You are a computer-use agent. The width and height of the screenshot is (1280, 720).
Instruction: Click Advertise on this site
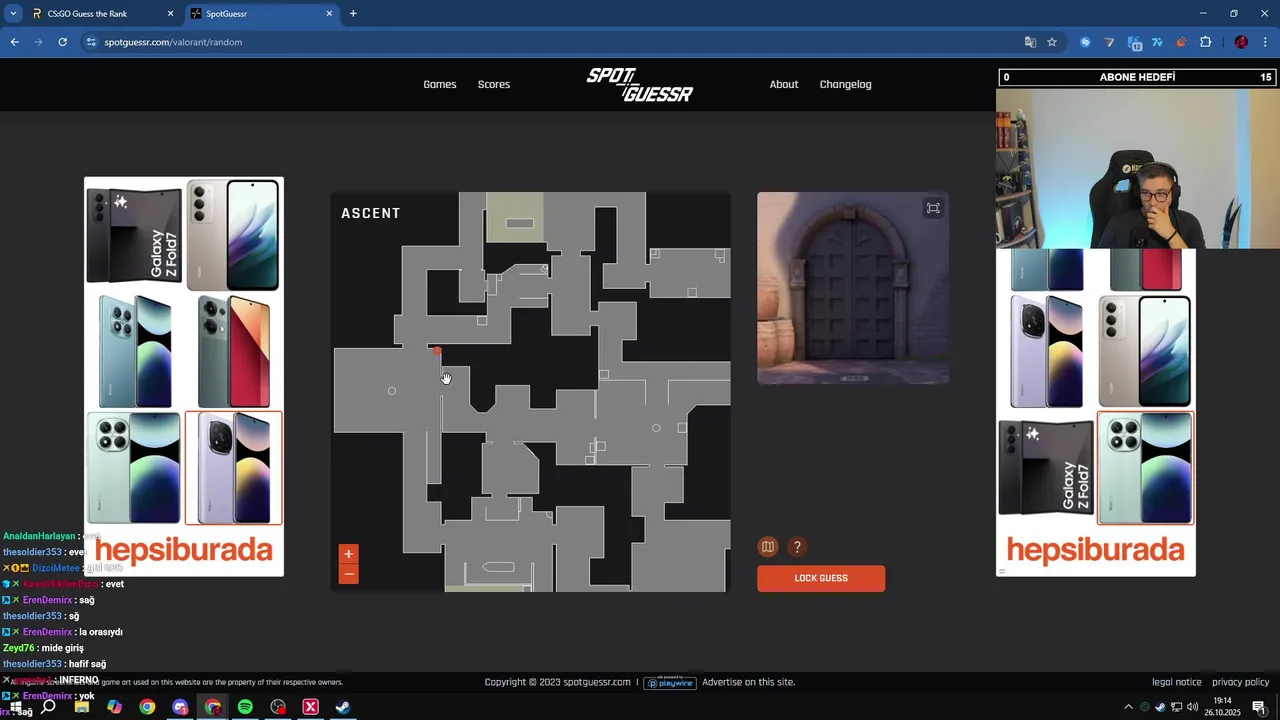749,682
